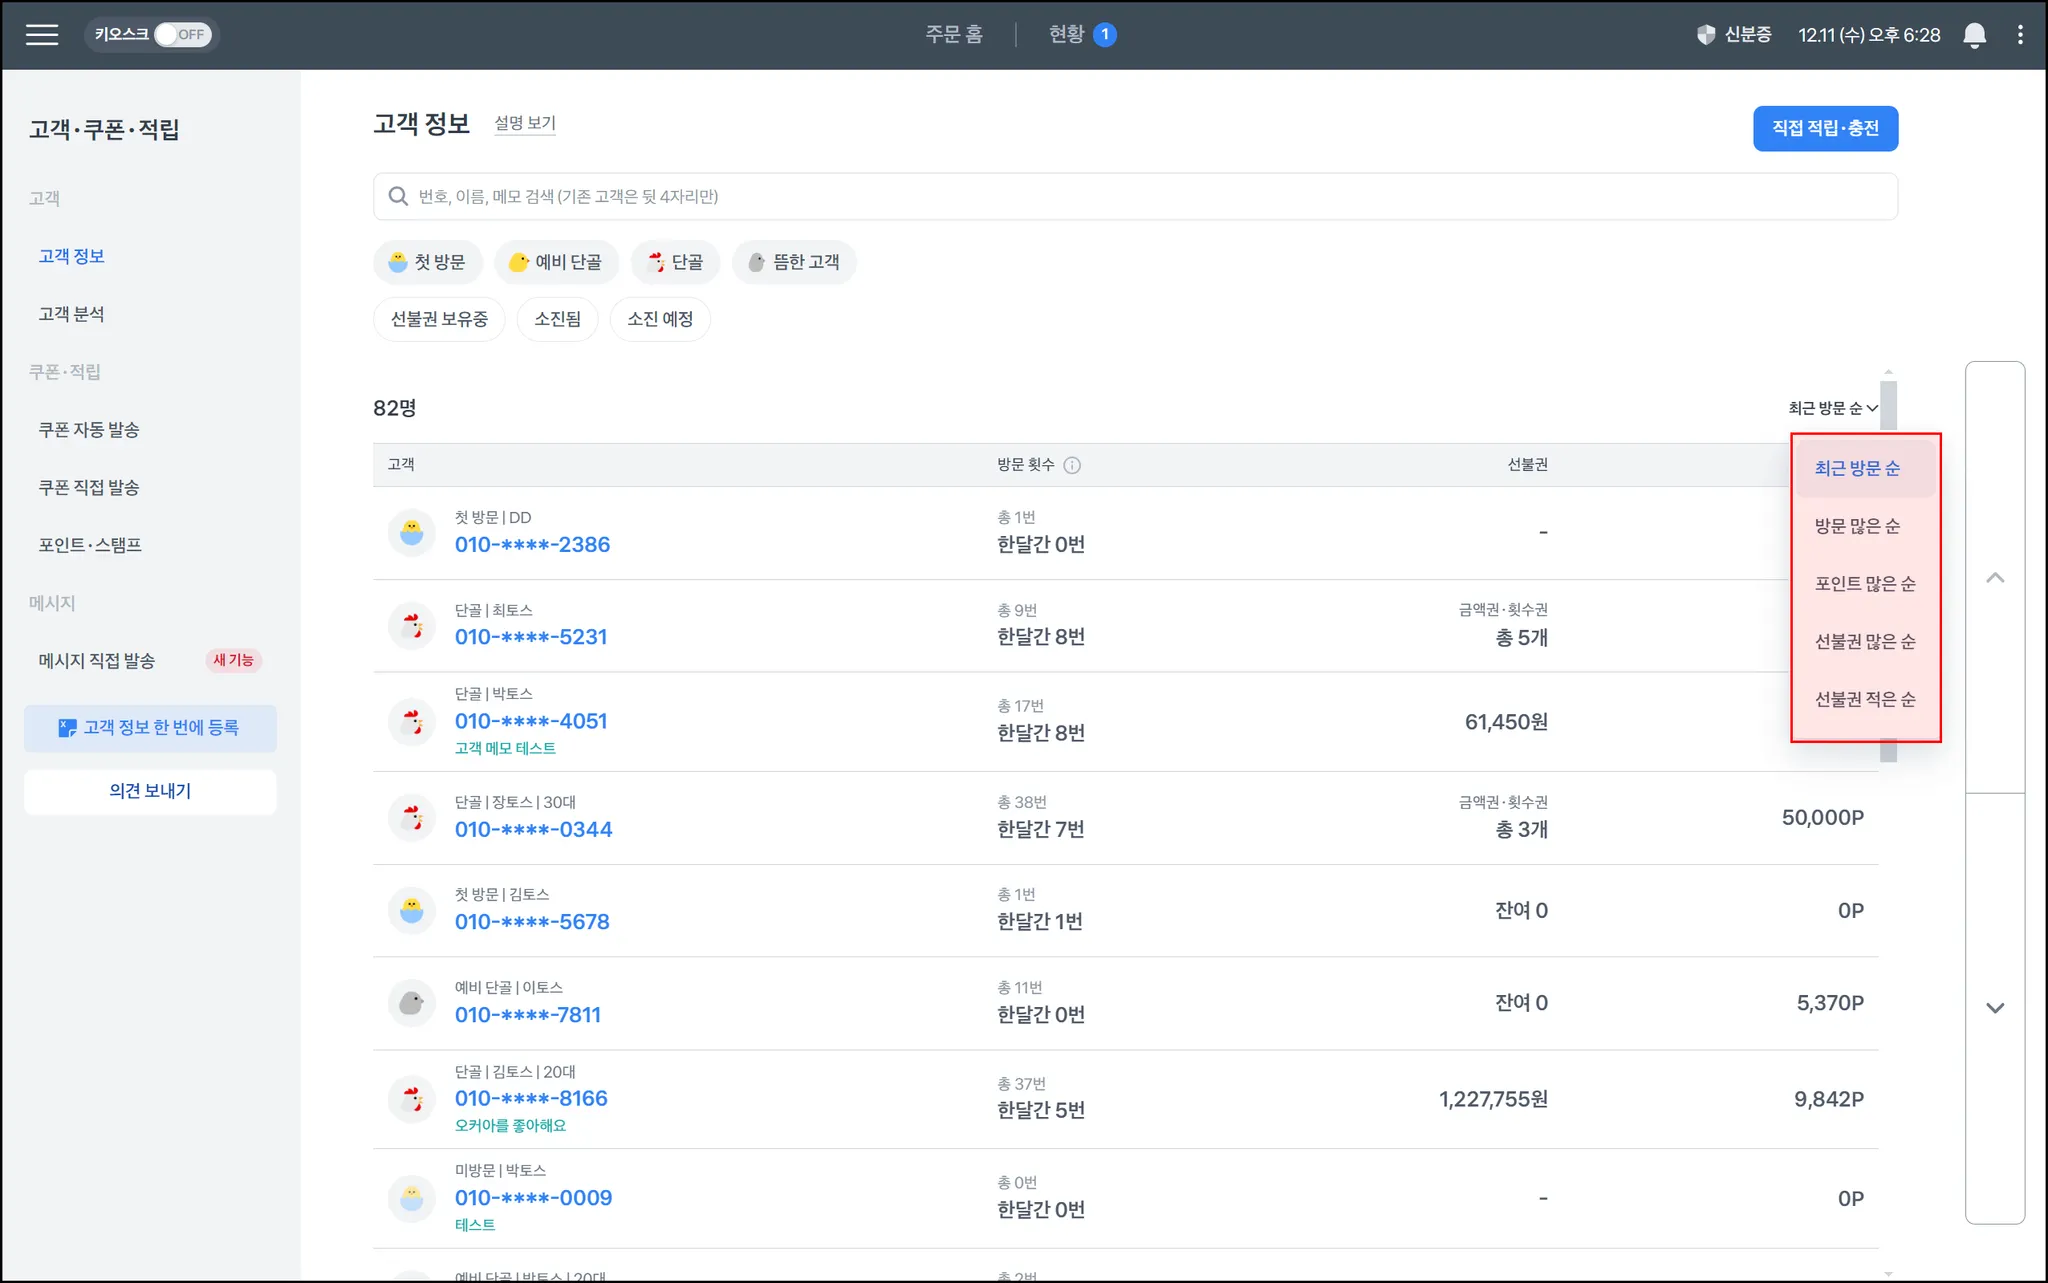Click the 신분증 shield icon

1706,35
